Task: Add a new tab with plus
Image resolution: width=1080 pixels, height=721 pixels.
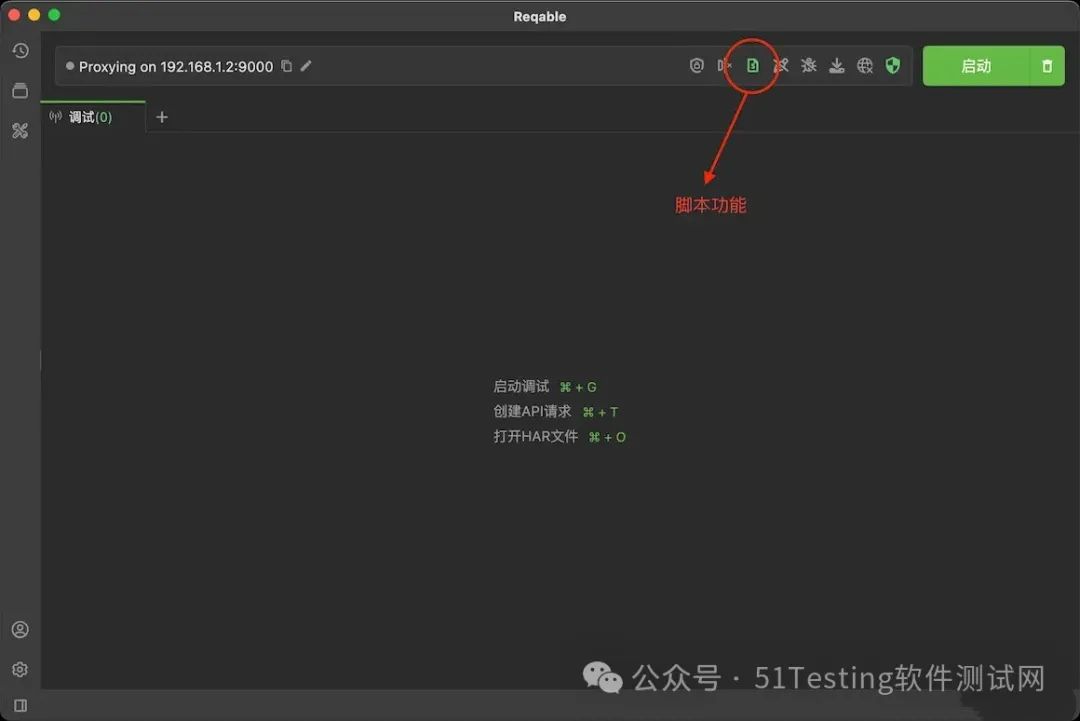Action: pyautogui.click(x=162, y=117)
